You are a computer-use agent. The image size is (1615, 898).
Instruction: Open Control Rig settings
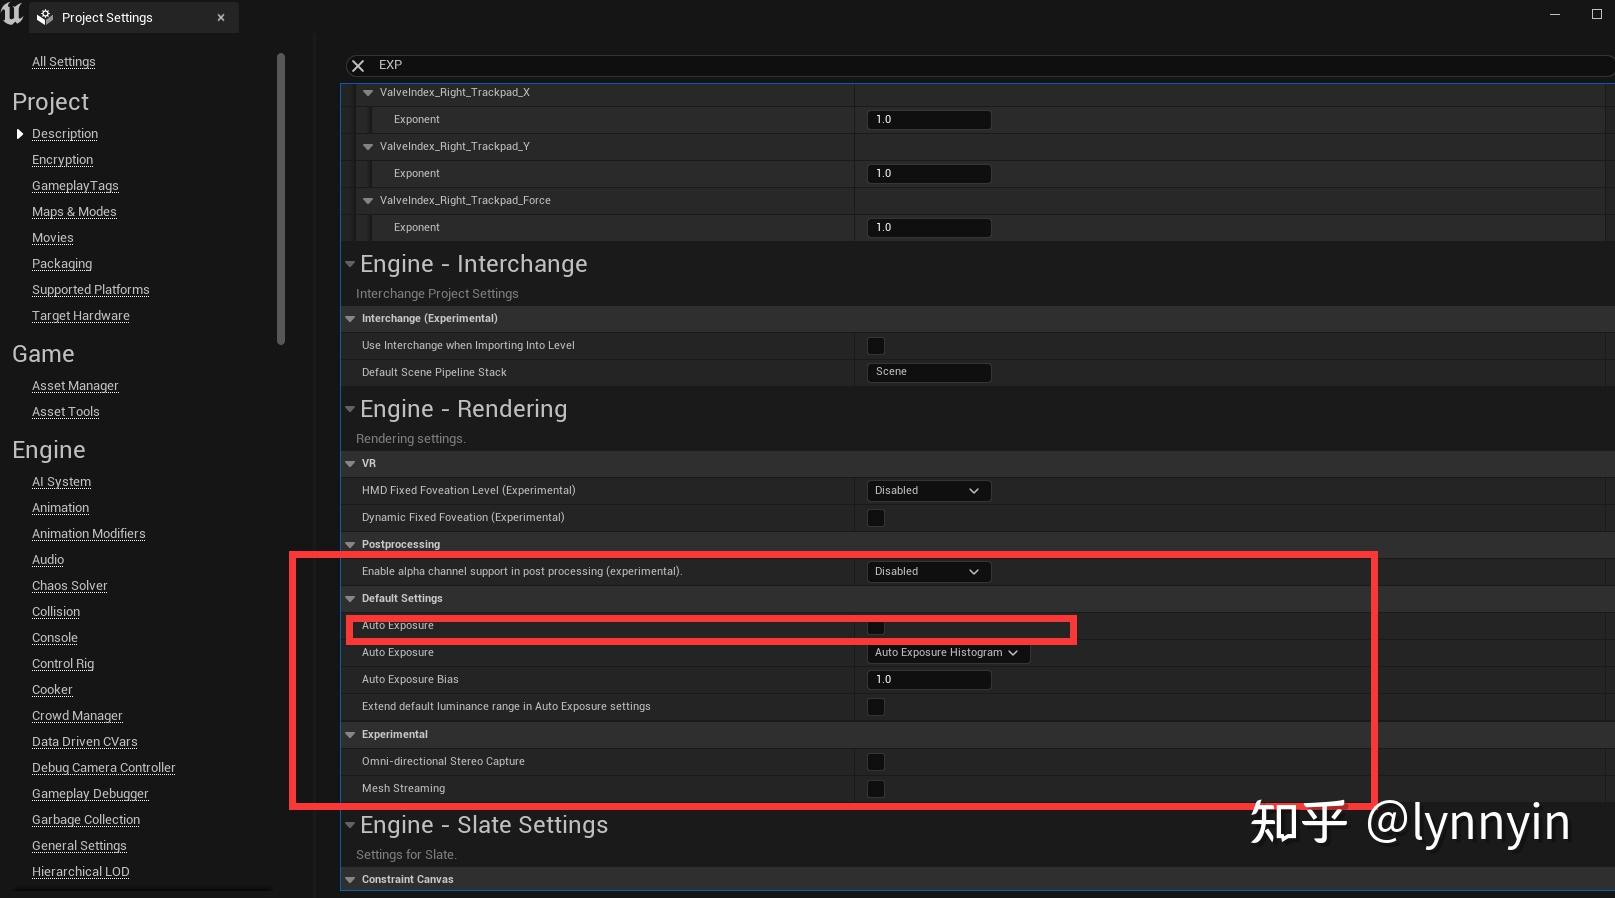click(x=63, y=664)
